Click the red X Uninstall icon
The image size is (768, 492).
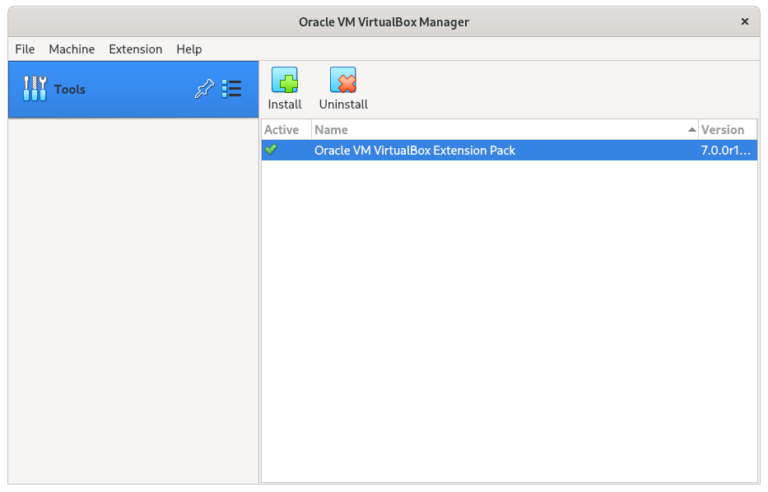(x=343, y=81)
